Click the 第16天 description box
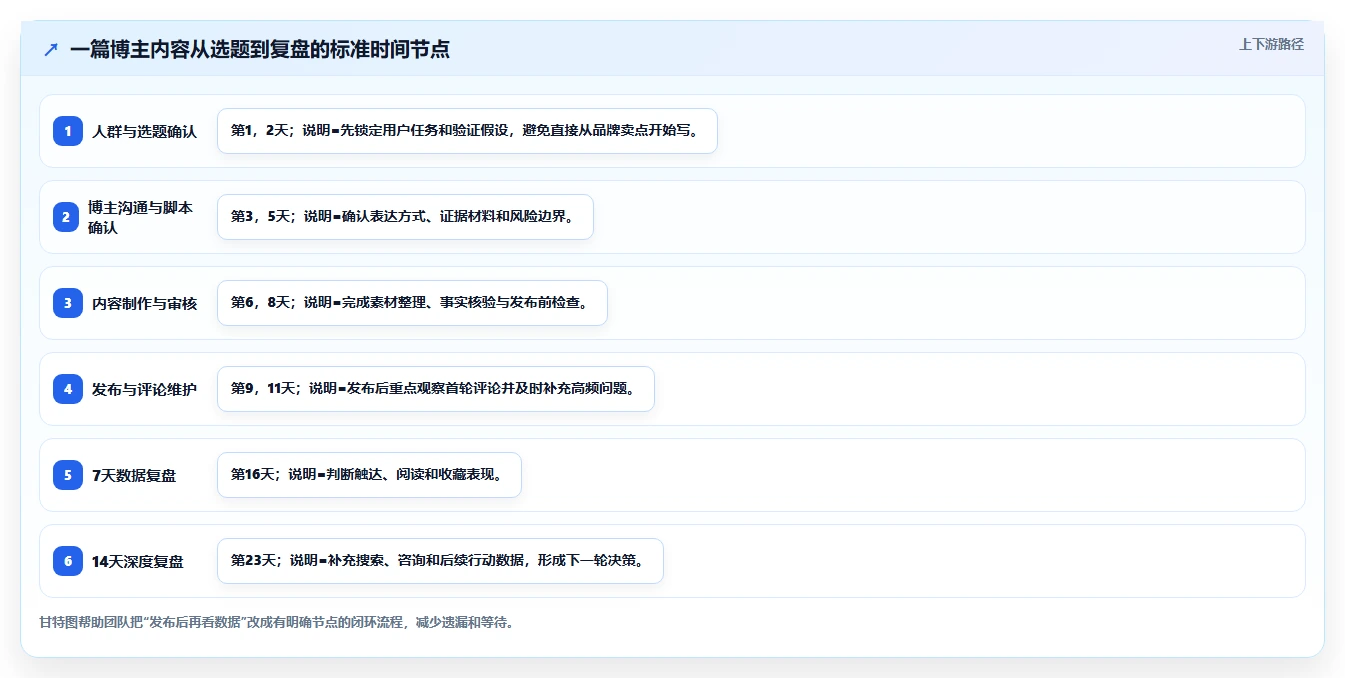1345x678 pixels. pyautogui.click(x=369, y=475)
